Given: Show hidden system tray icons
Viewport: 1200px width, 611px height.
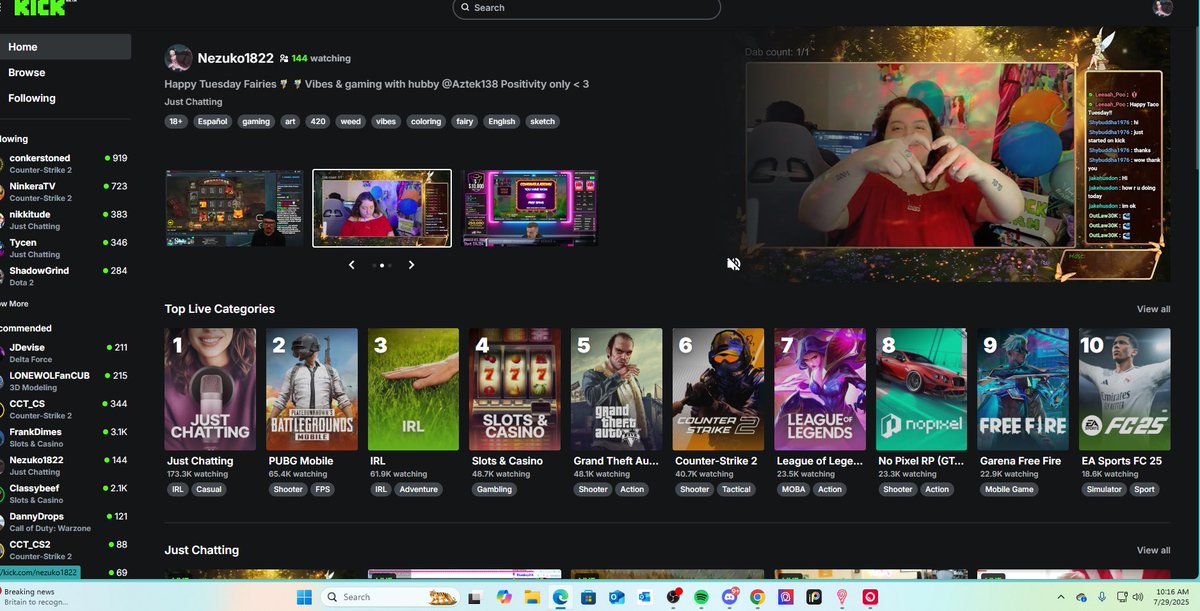Looking at the screenshot, I should pyautogui.click(x=1061, y=597).
